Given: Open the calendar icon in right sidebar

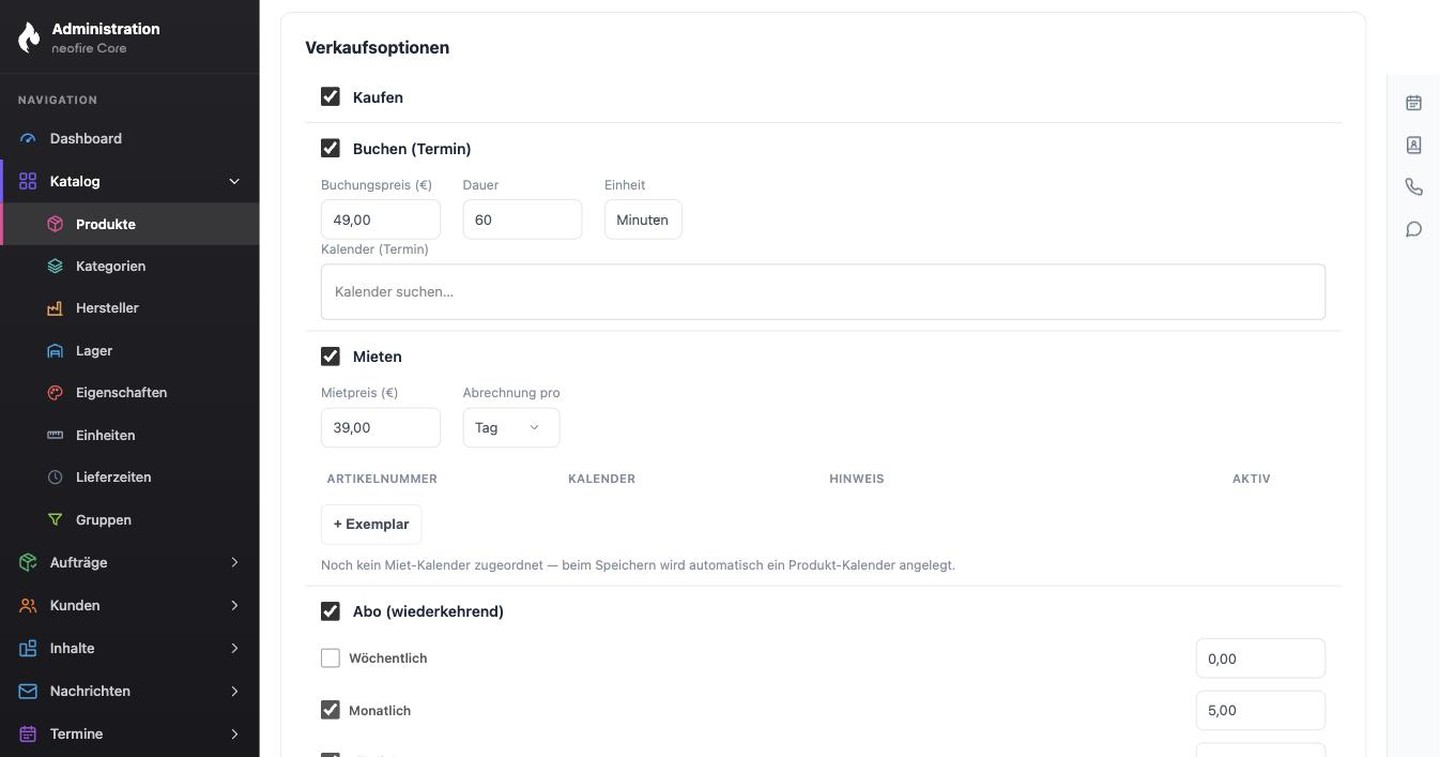Looking at the screenshot, I should tap(1413, 103).
